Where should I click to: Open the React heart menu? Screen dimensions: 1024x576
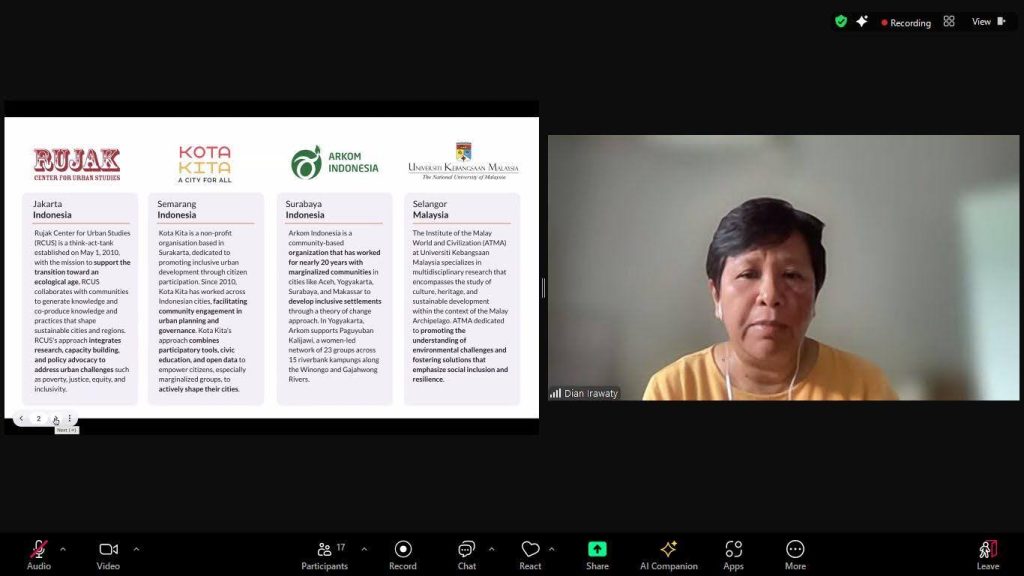click(530, 555)
